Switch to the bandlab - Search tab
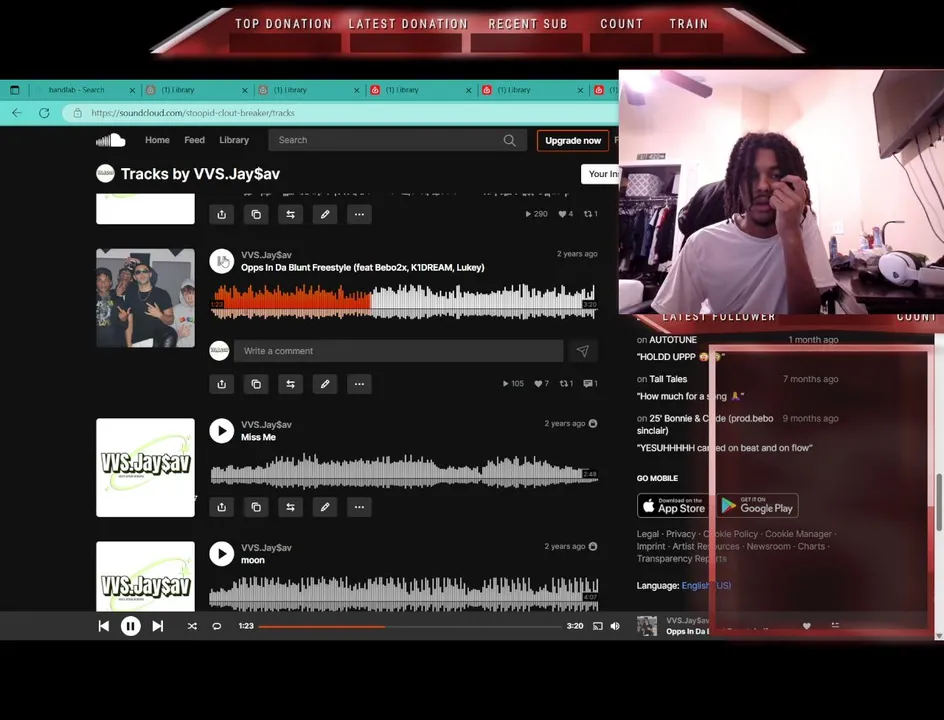The width and height of the screenshot is (944, 720). coord(76,90)
